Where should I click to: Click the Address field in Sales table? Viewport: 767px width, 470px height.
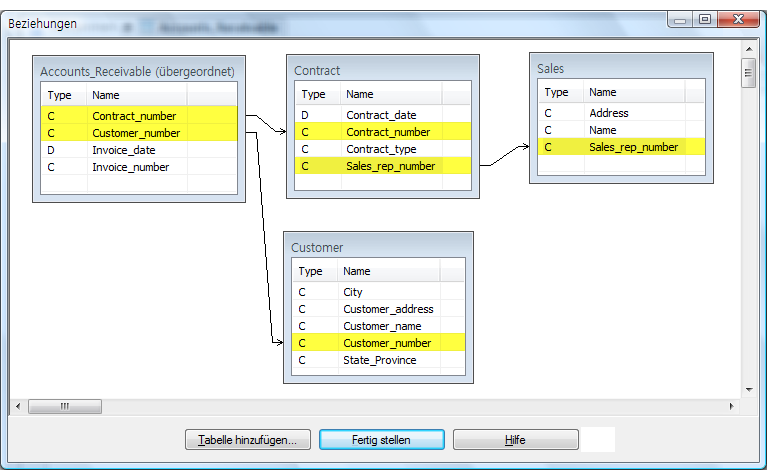tap(608, 113)
